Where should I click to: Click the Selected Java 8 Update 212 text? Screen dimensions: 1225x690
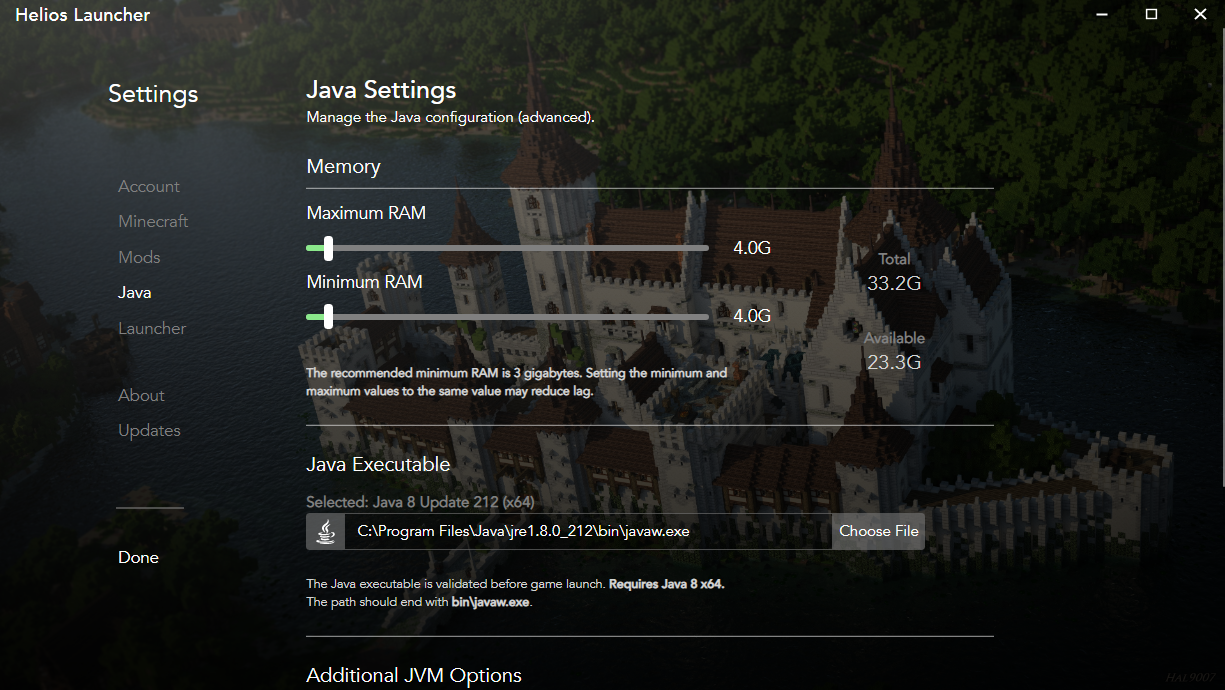[x=420, y=502]
